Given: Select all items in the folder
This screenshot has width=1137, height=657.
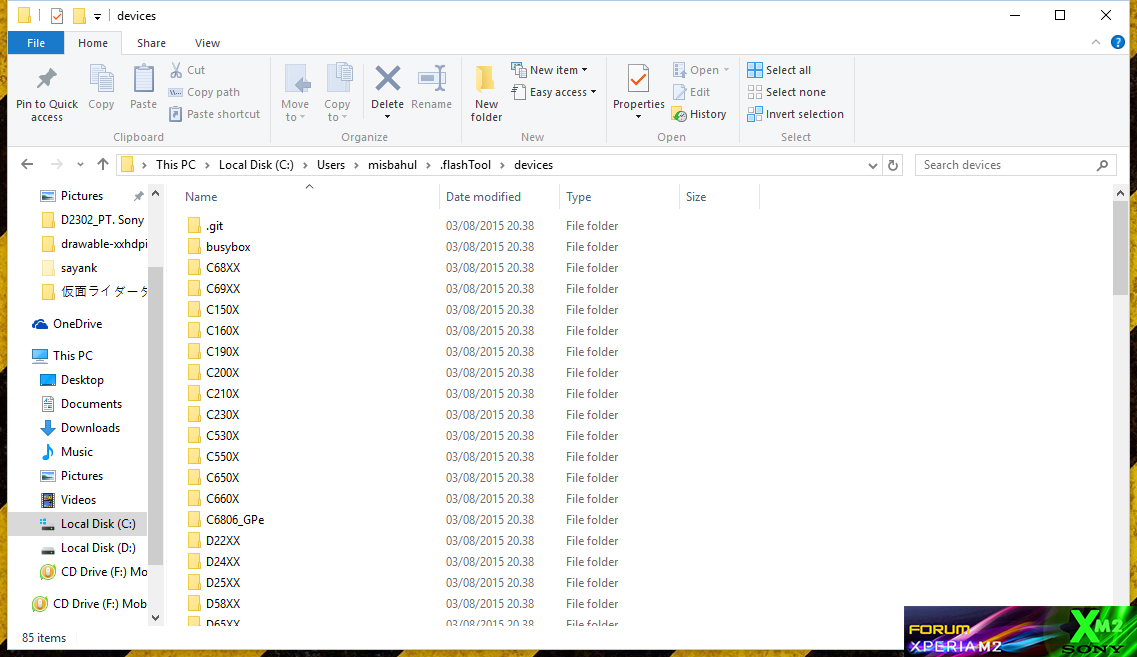Looking at the screenshot, I should pos(786,70).
